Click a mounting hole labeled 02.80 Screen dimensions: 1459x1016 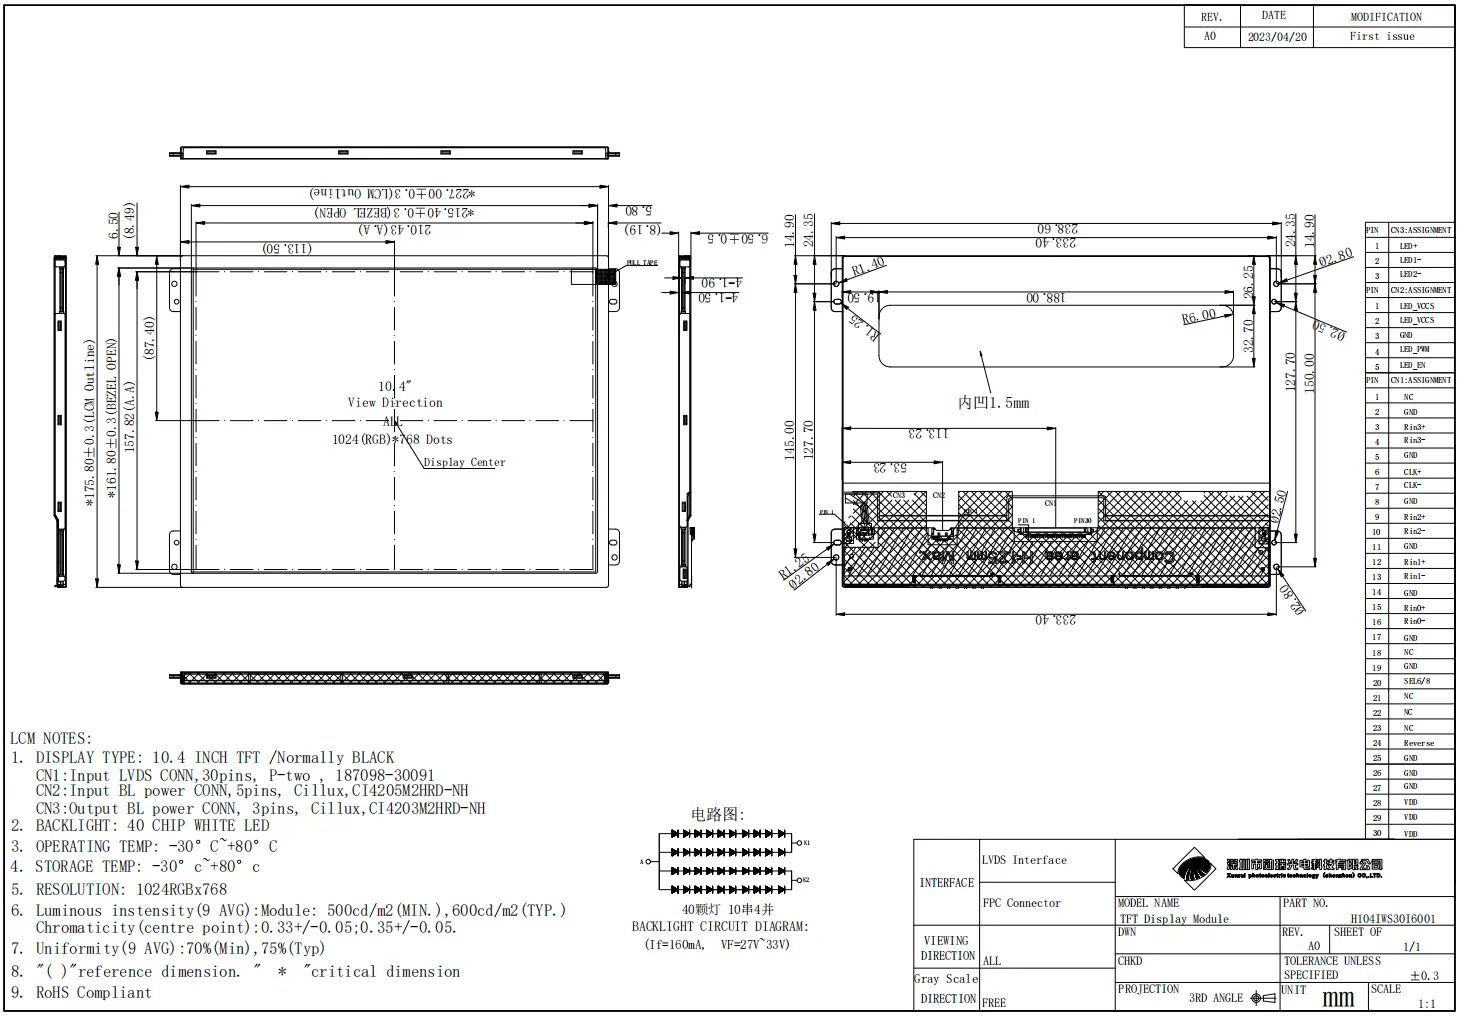(x=1277, y=281)
